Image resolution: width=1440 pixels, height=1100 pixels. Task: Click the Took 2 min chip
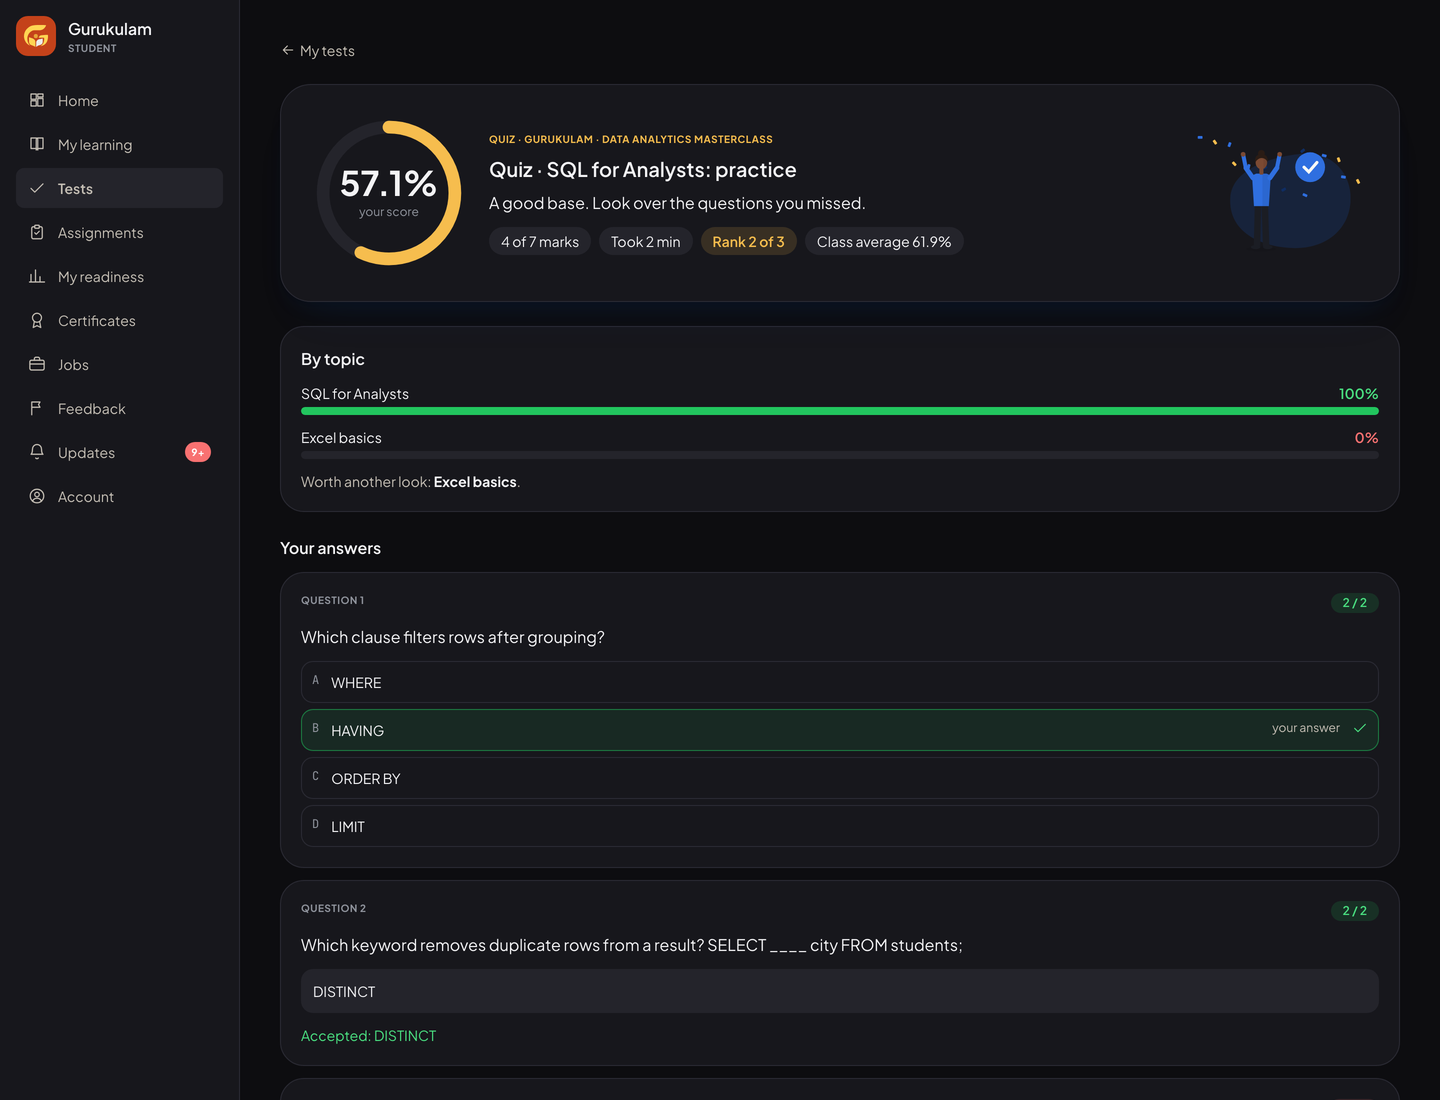pyautogui.click(x=646, y=242)
